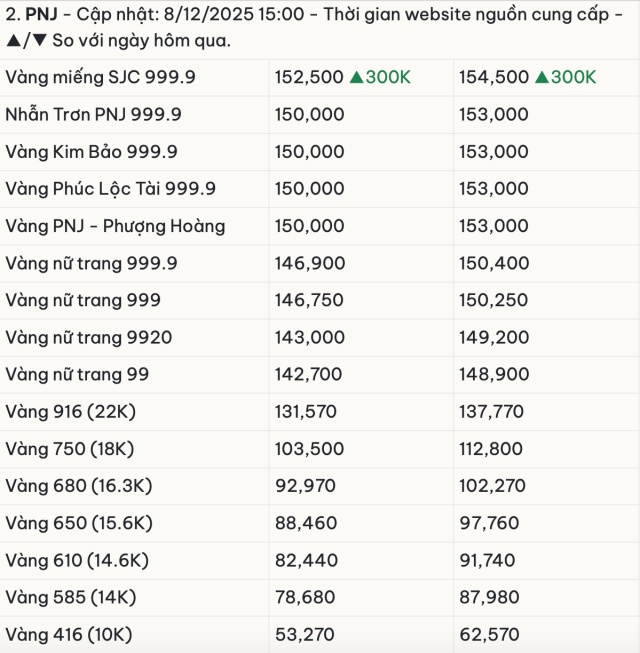This screenshot has height=653, width=640.
Task: Click the 103,500 price for Vàng 750
Action: coord(309,448)
